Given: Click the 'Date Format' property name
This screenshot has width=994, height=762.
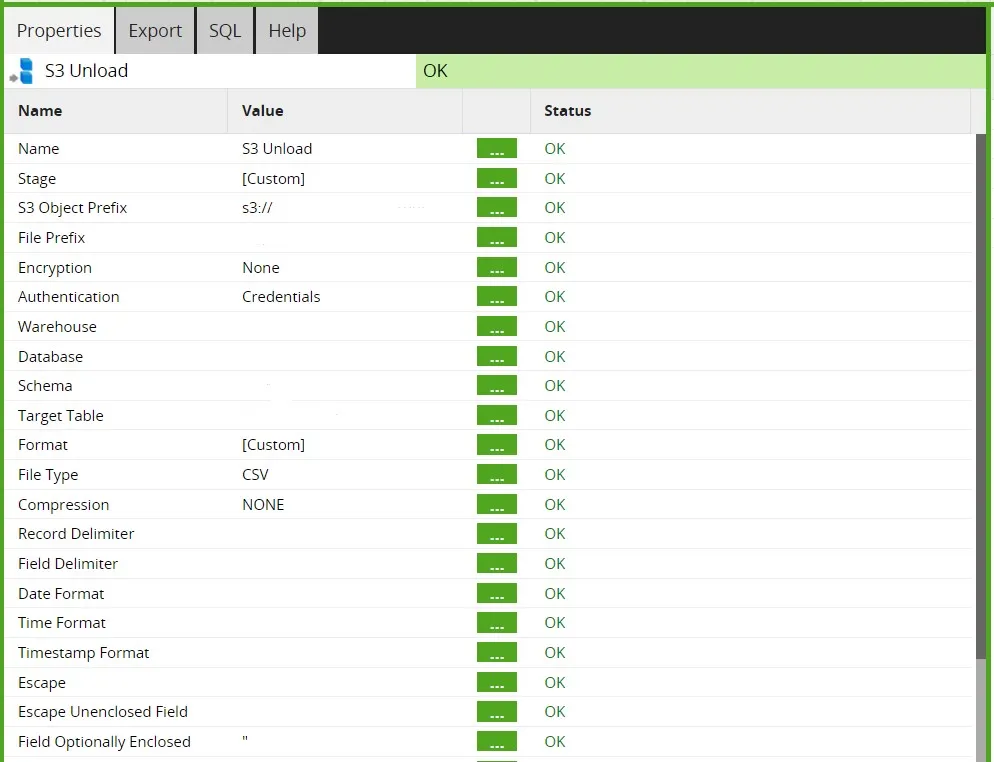Looking at the screenshot, I should (61, 594).
